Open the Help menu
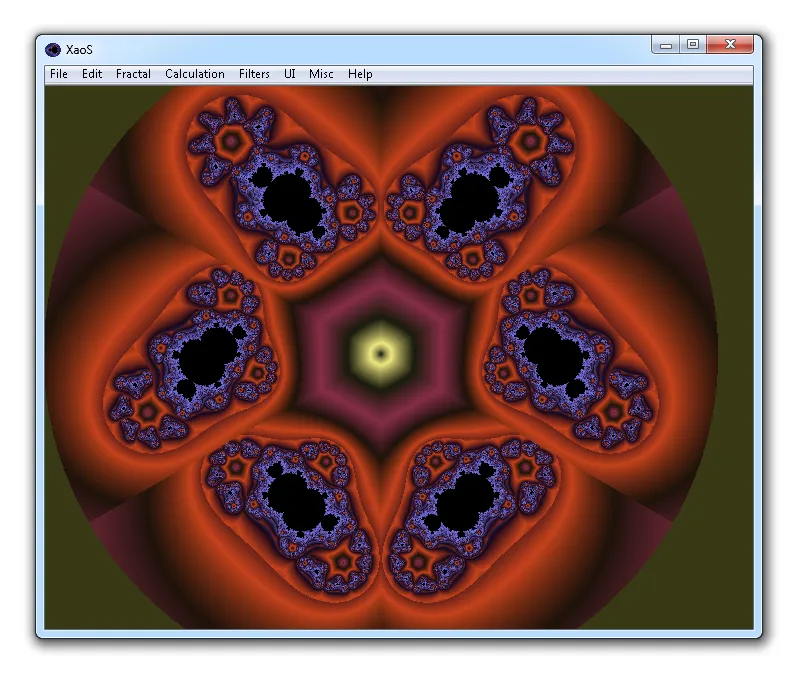This screenshot has width=792, height=674. pos(360,74)
